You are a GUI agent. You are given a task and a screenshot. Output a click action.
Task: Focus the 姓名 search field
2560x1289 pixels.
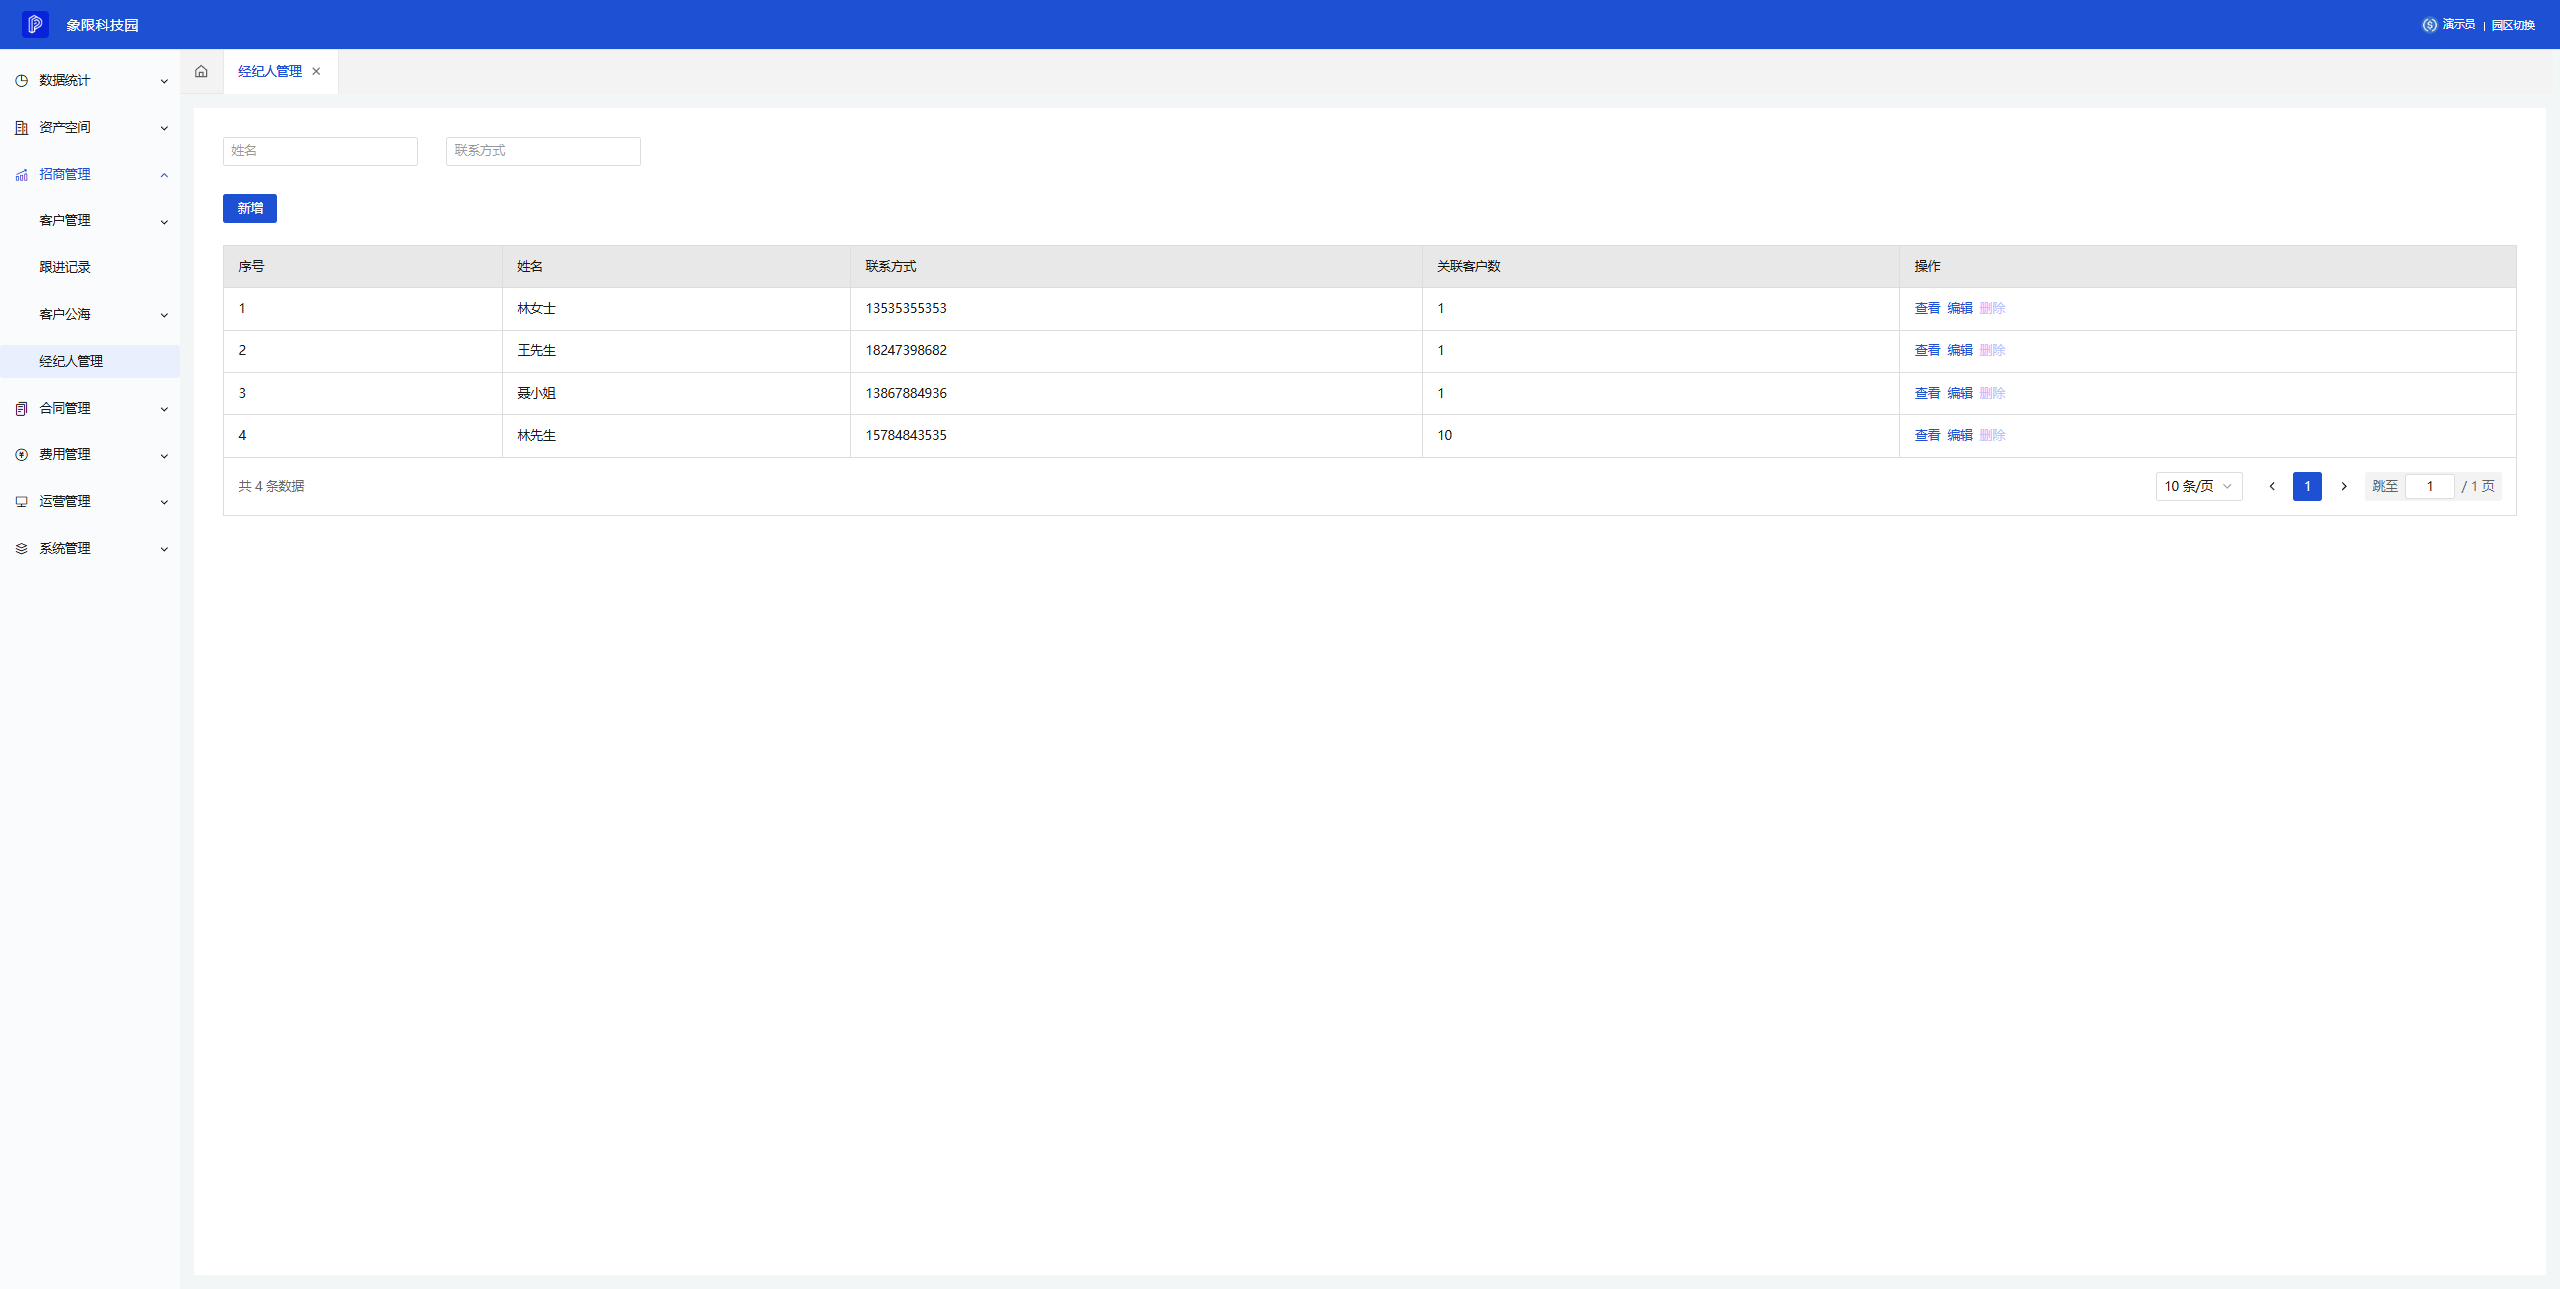[x=320, y=151]
